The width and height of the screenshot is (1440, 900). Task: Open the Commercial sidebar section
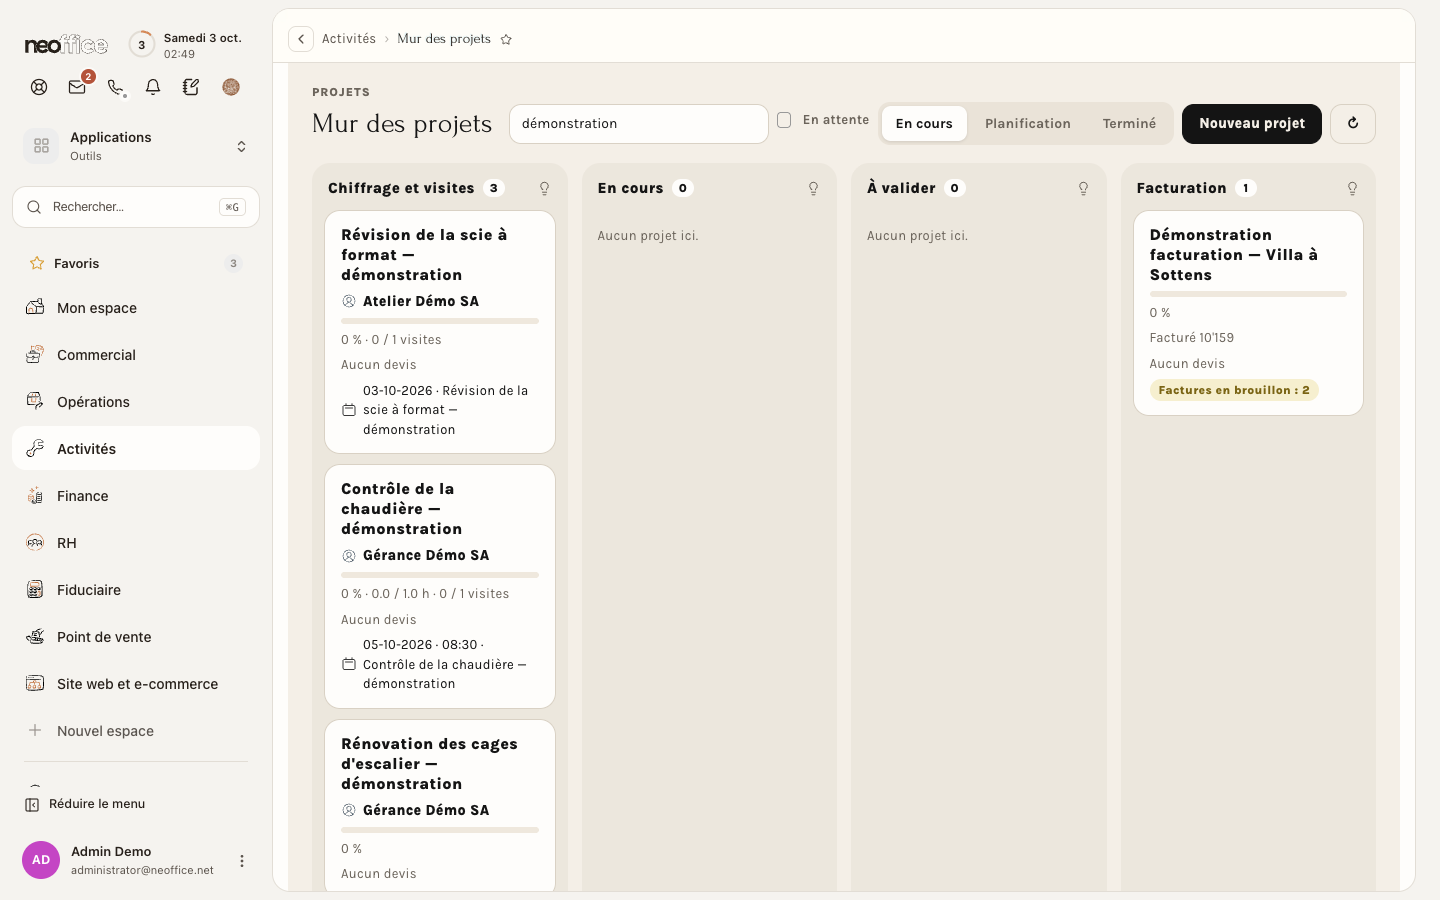[136, 355]
